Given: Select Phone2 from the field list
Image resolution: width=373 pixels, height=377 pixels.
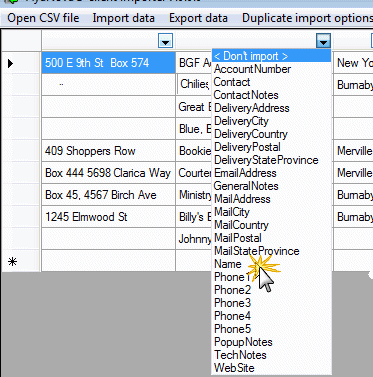Looking at the screenshot, I should [271, 290].
